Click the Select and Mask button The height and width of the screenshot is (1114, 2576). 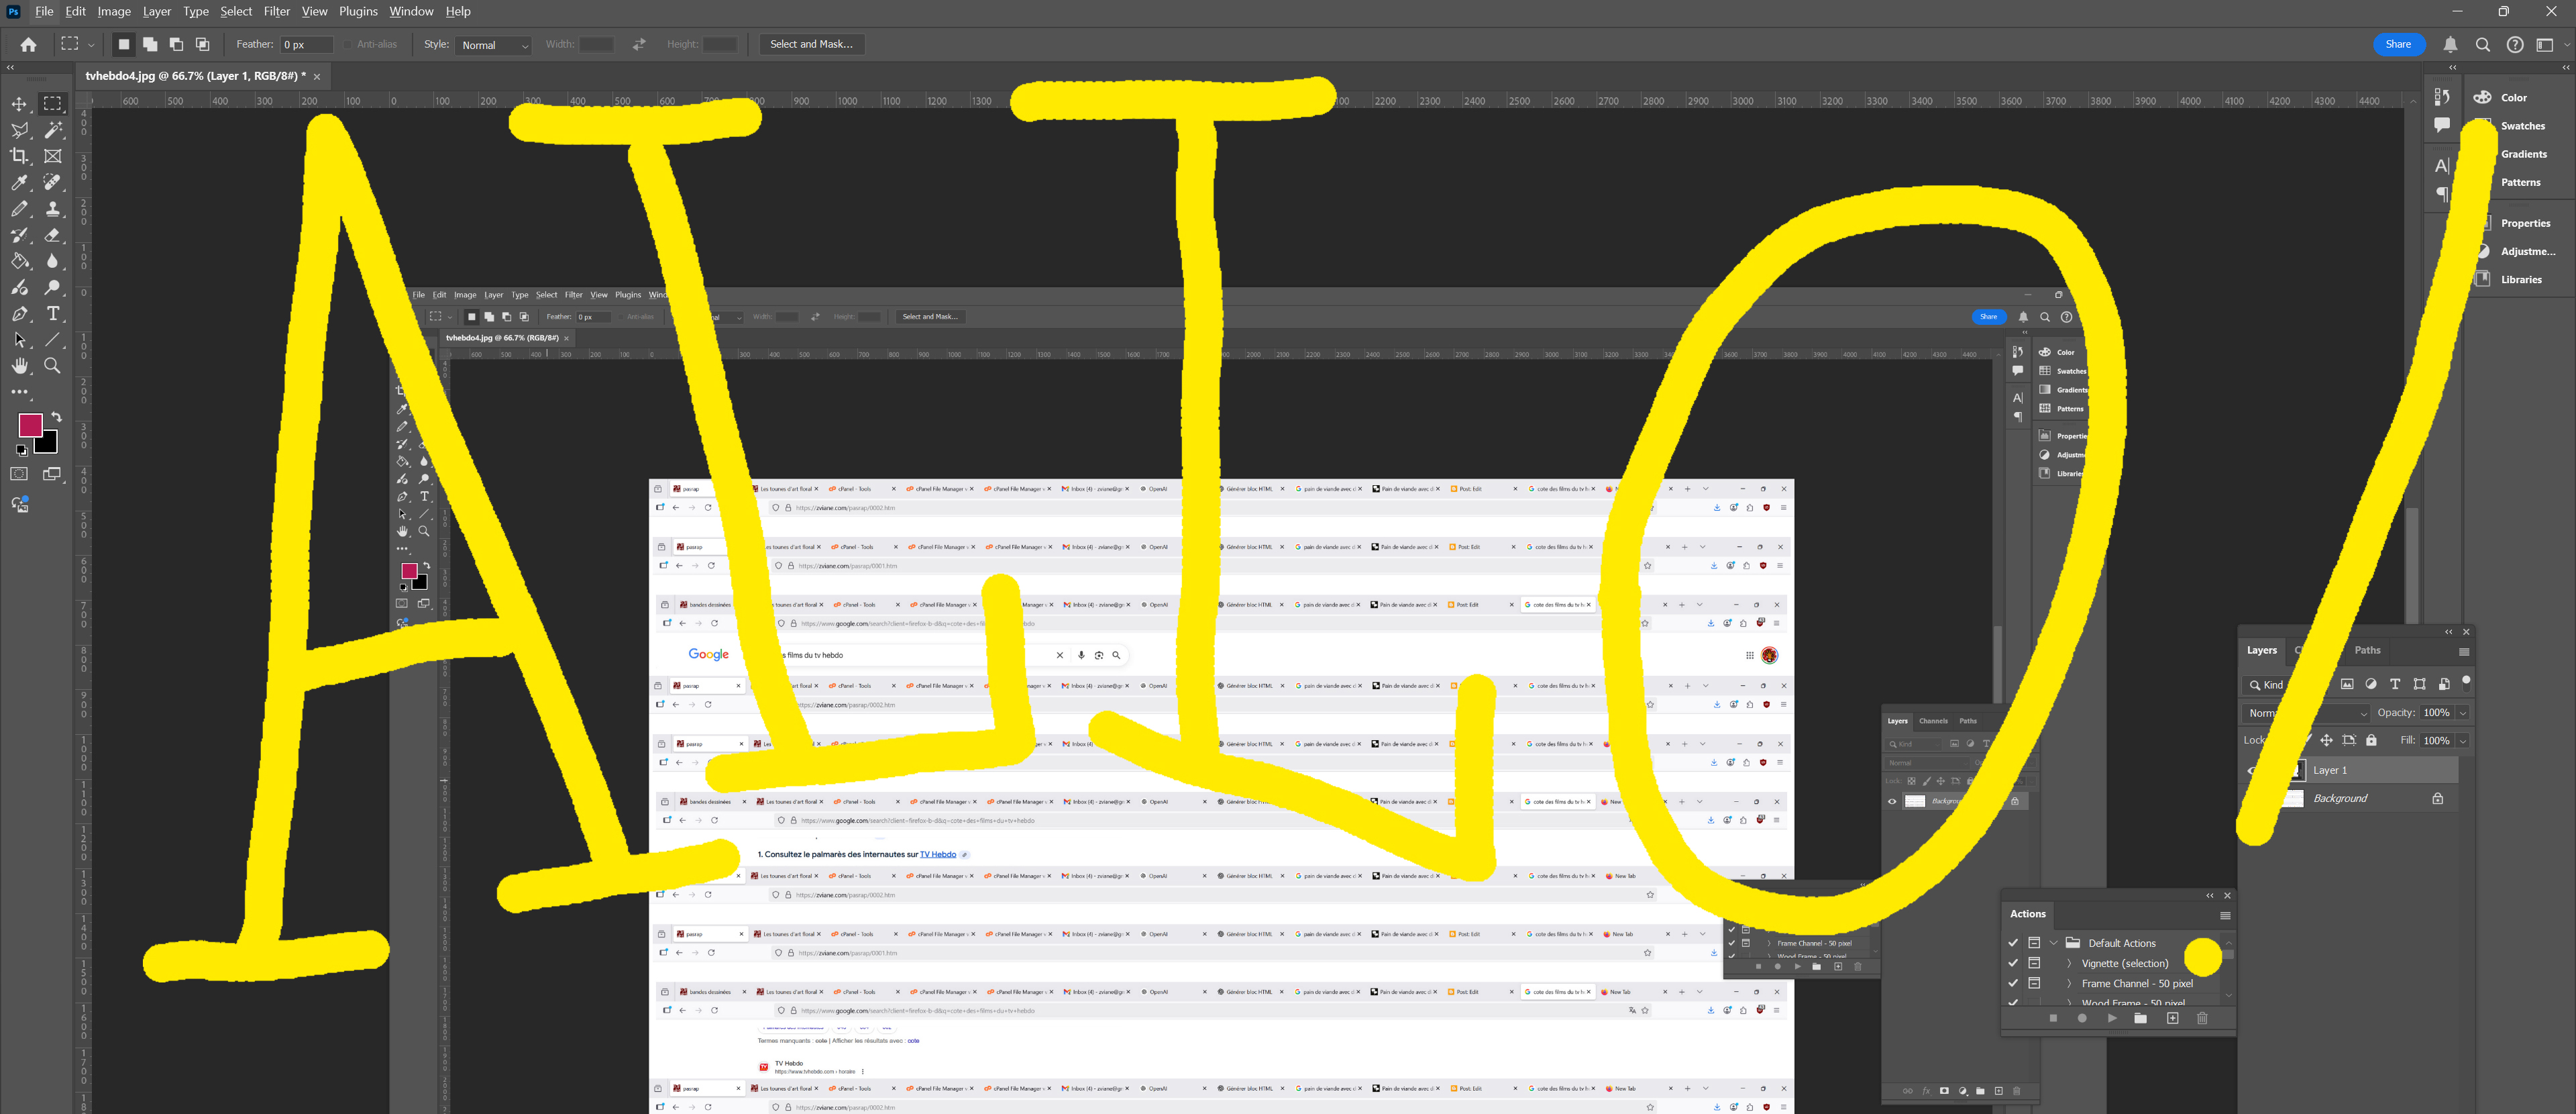coord(811,44)
